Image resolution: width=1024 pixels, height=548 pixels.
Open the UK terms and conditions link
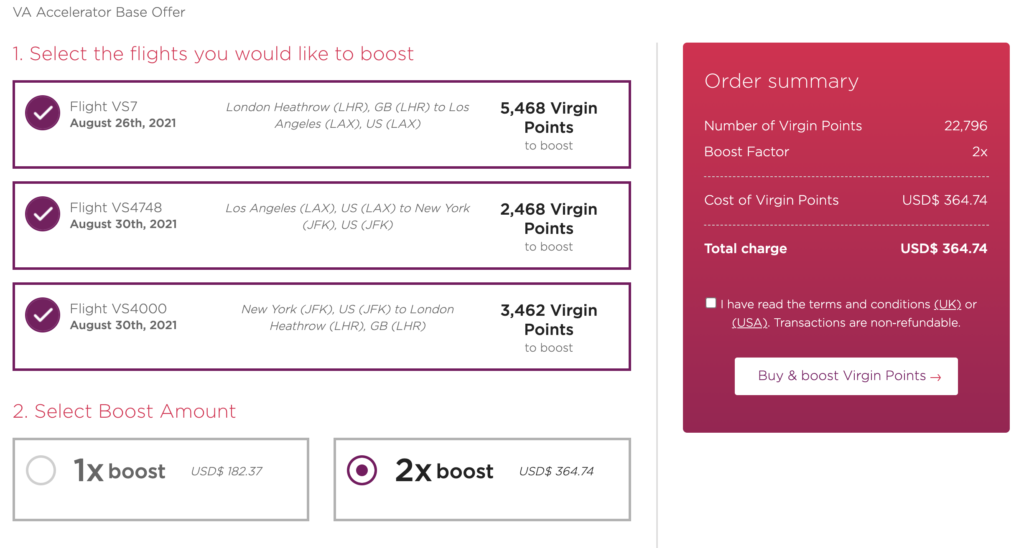tap(947, 304)
